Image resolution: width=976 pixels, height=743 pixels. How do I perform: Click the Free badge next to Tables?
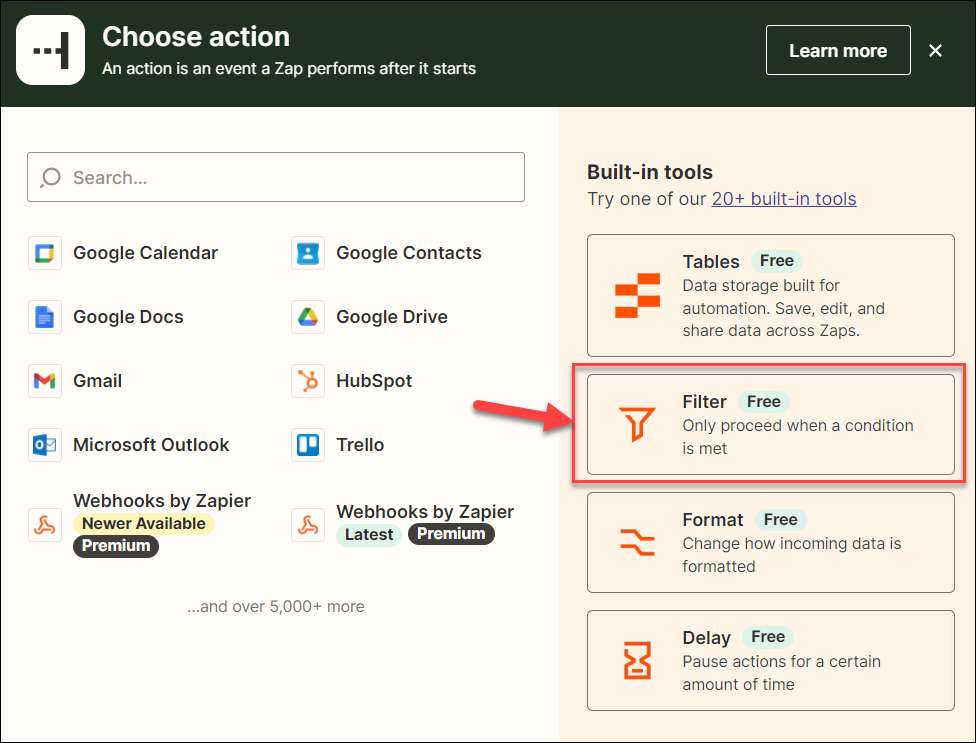click(777, 261)
